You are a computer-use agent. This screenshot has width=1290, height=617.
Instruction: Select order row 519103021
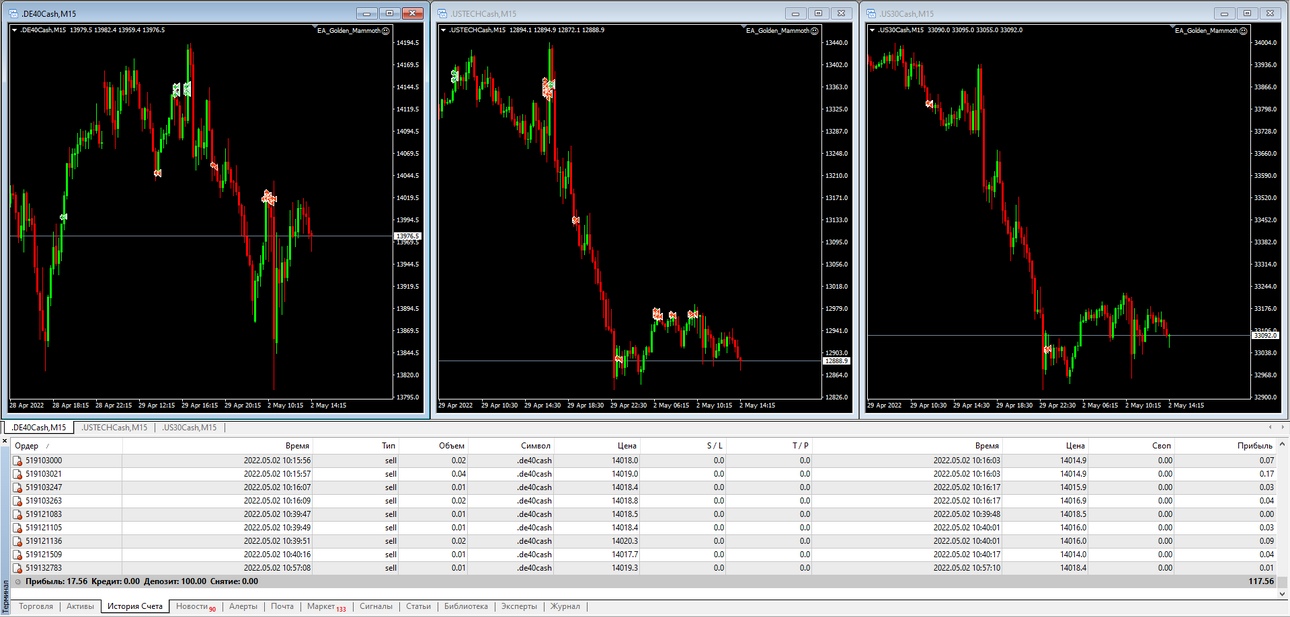coord(645,474)
